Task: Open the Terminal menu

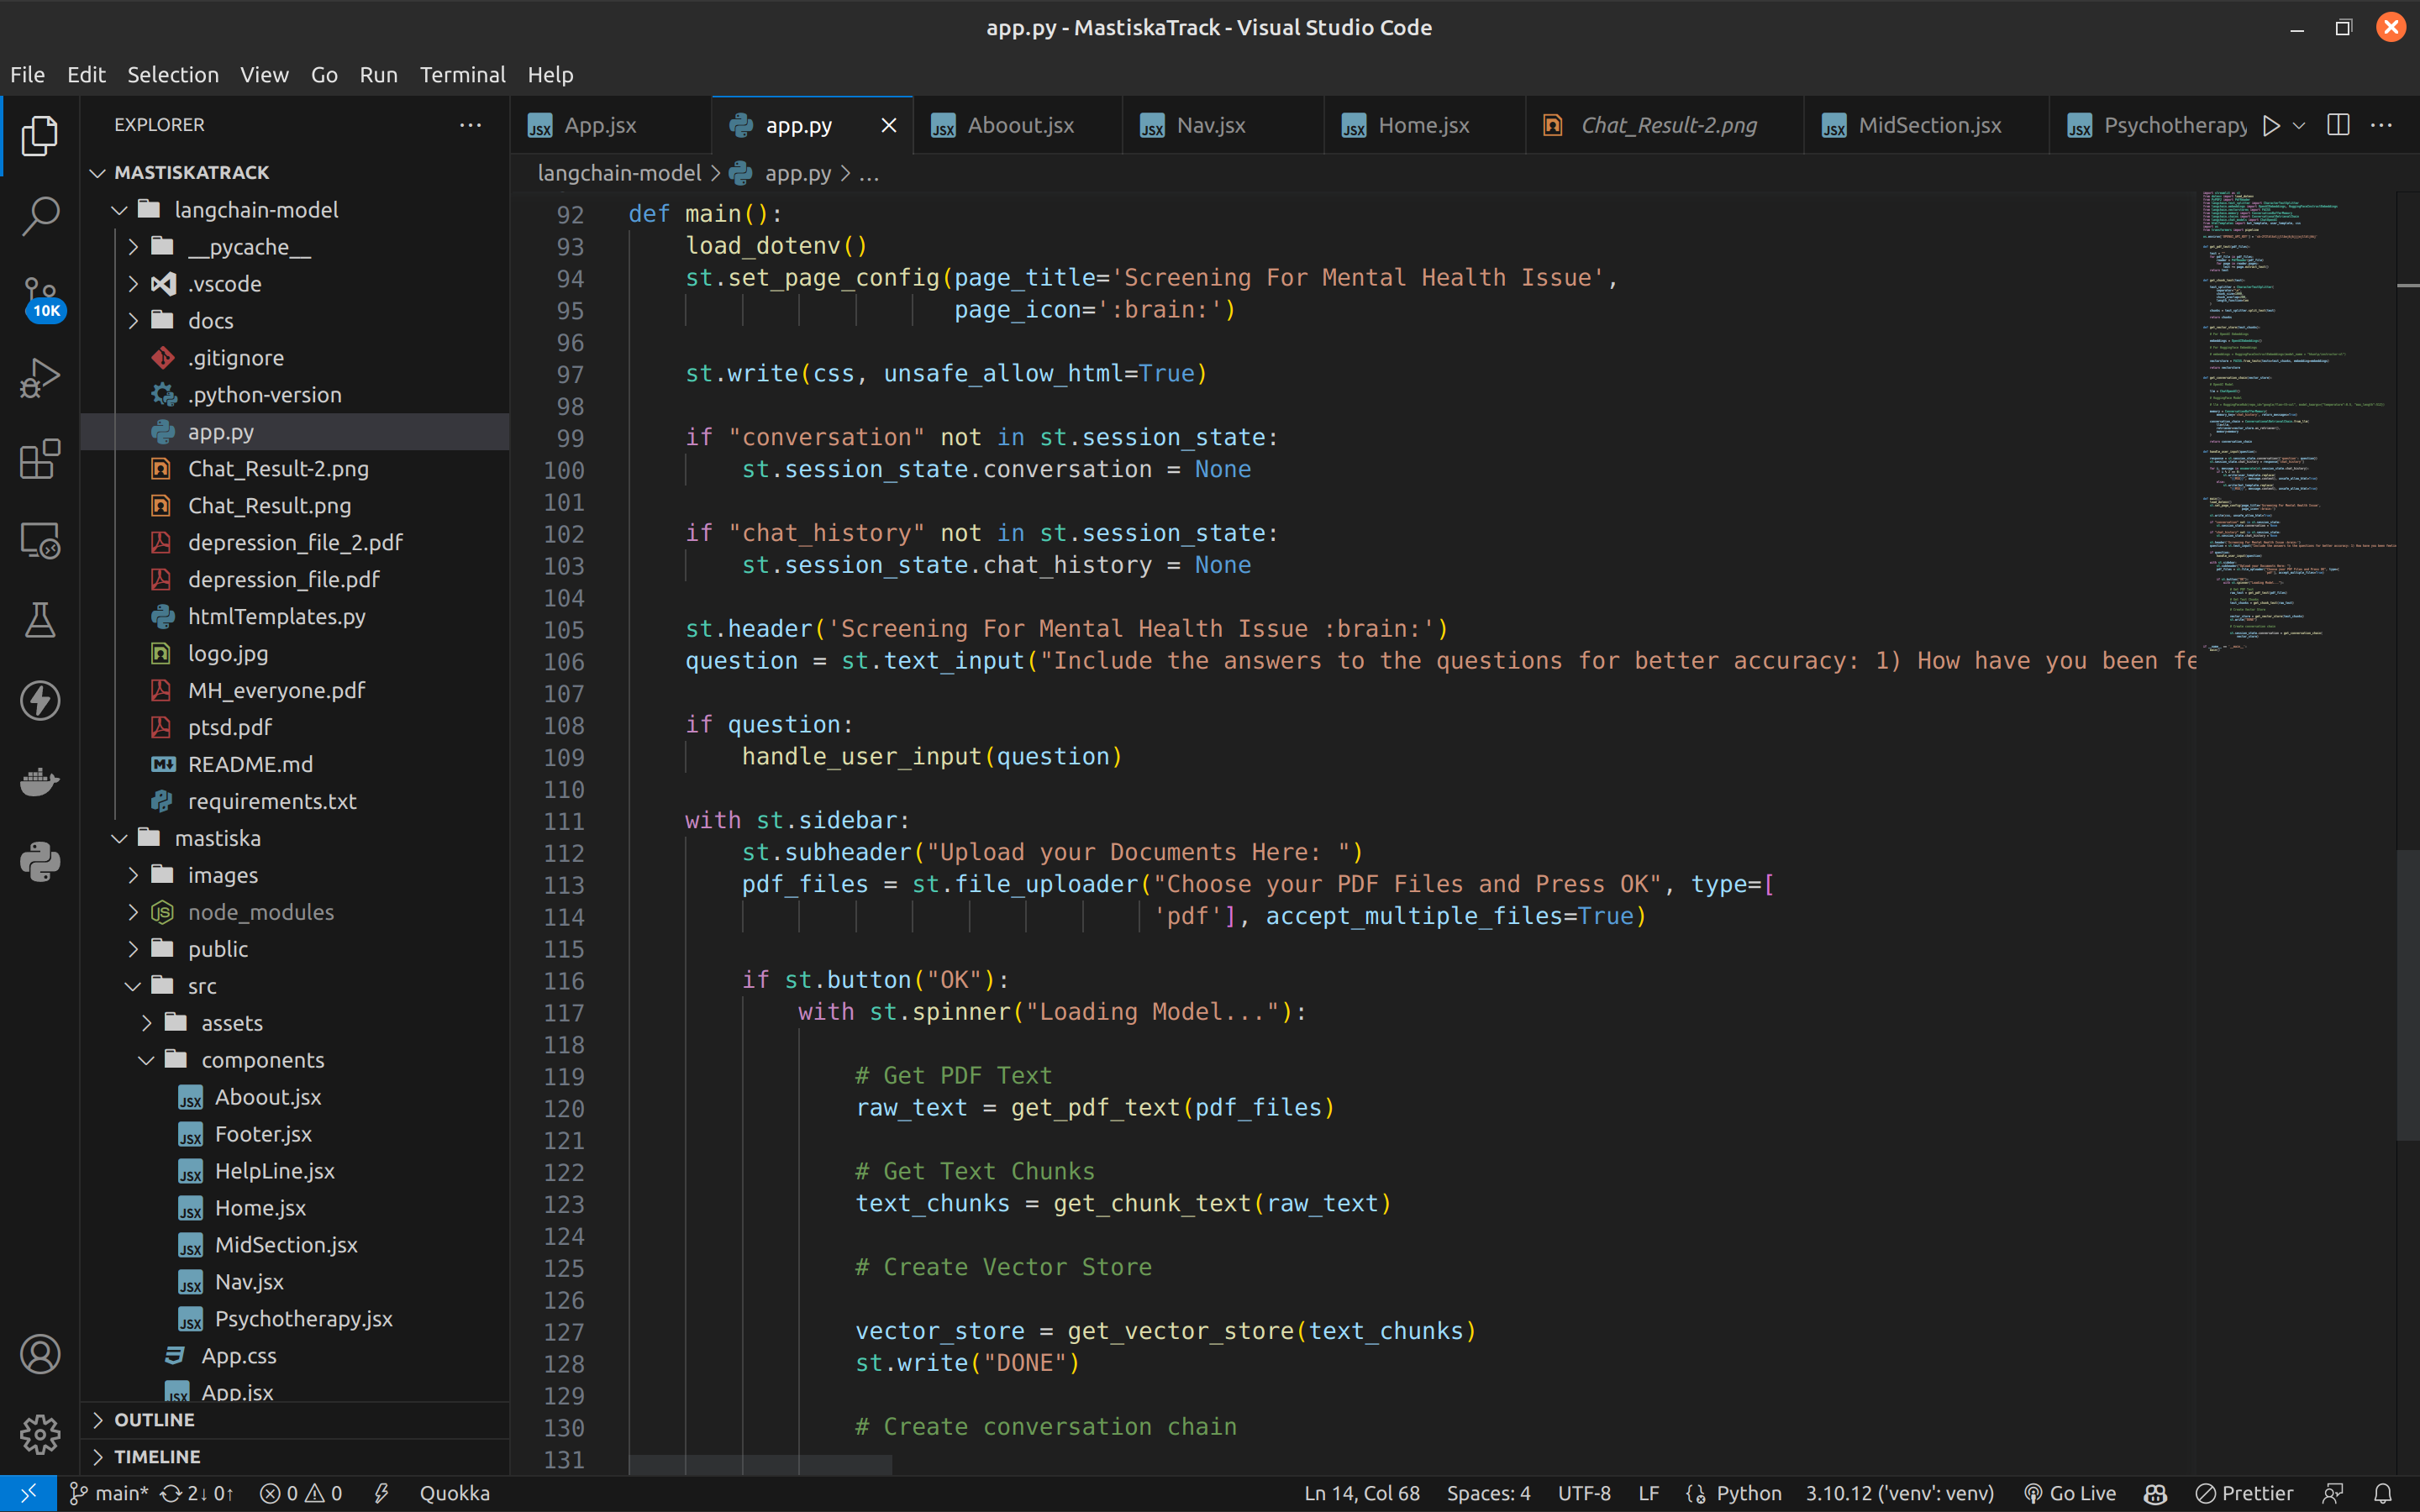Action: (462, 75)
